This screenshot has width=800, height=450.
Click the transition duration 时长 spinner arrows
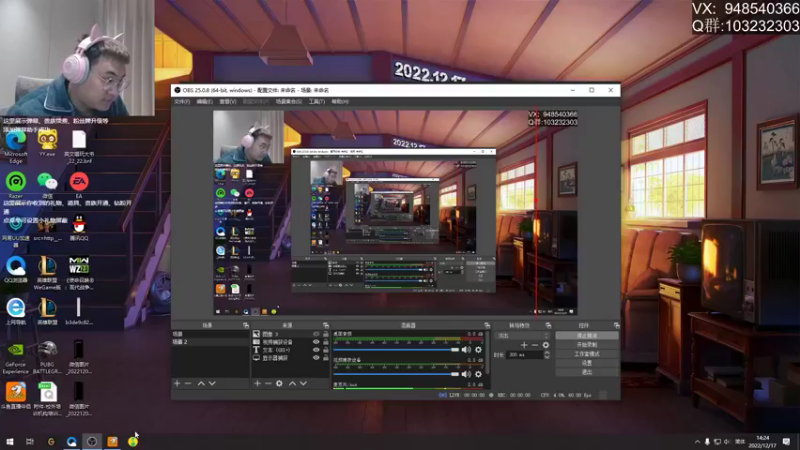tap(547, 355)
